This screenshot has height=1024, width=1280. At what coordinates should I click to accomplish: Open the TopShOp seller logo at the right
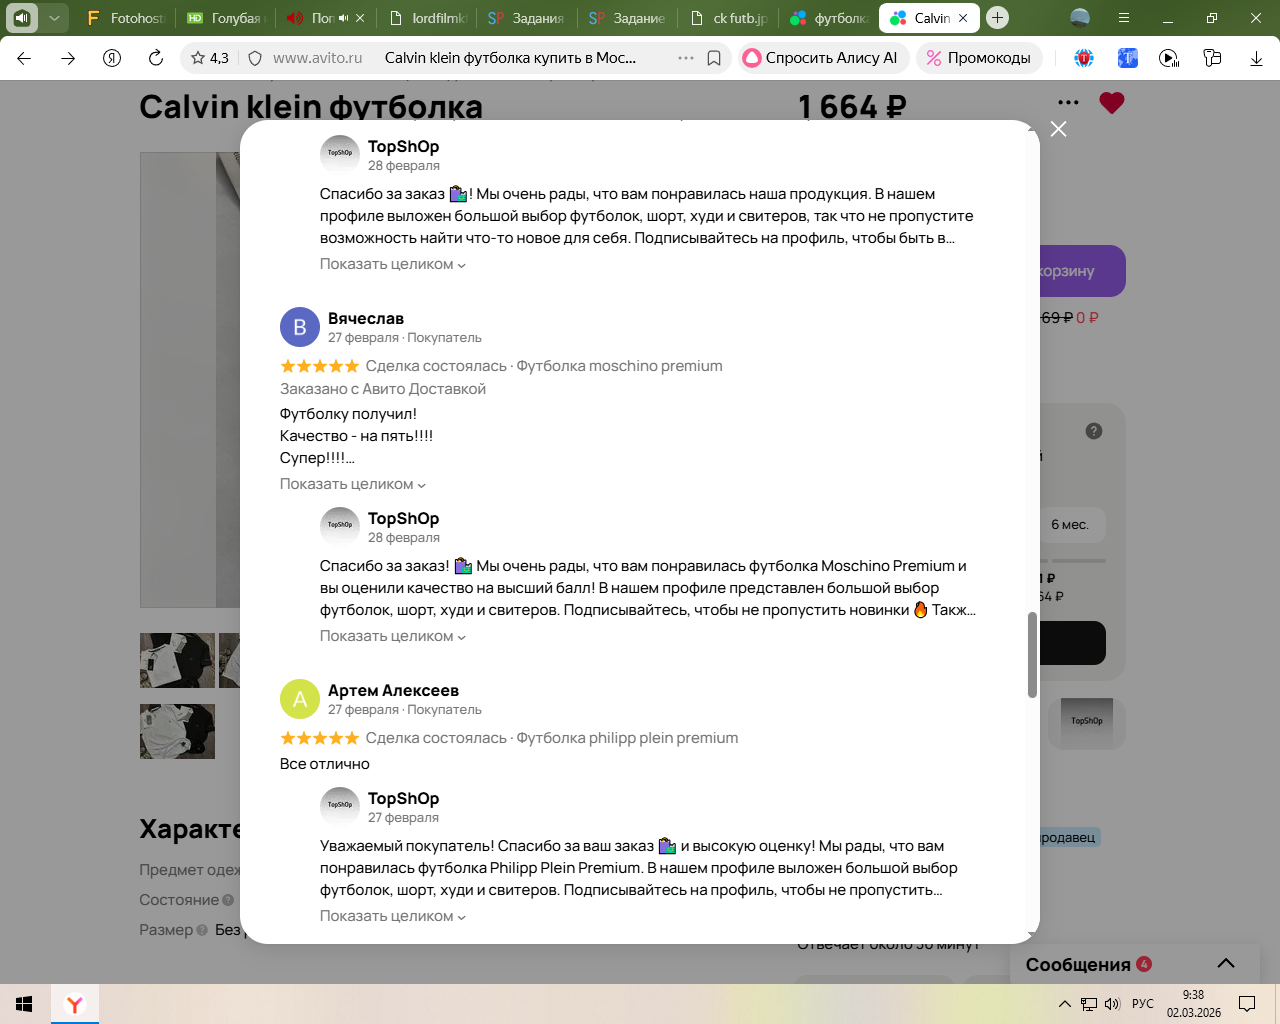coord(1087,722)
